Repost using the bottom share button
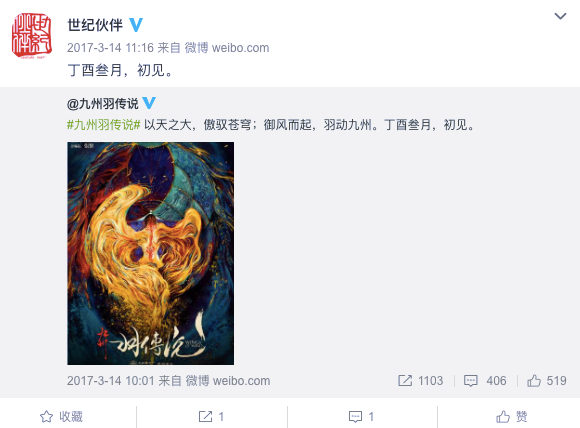The image size is (580, 428). (x=212, y=417)
